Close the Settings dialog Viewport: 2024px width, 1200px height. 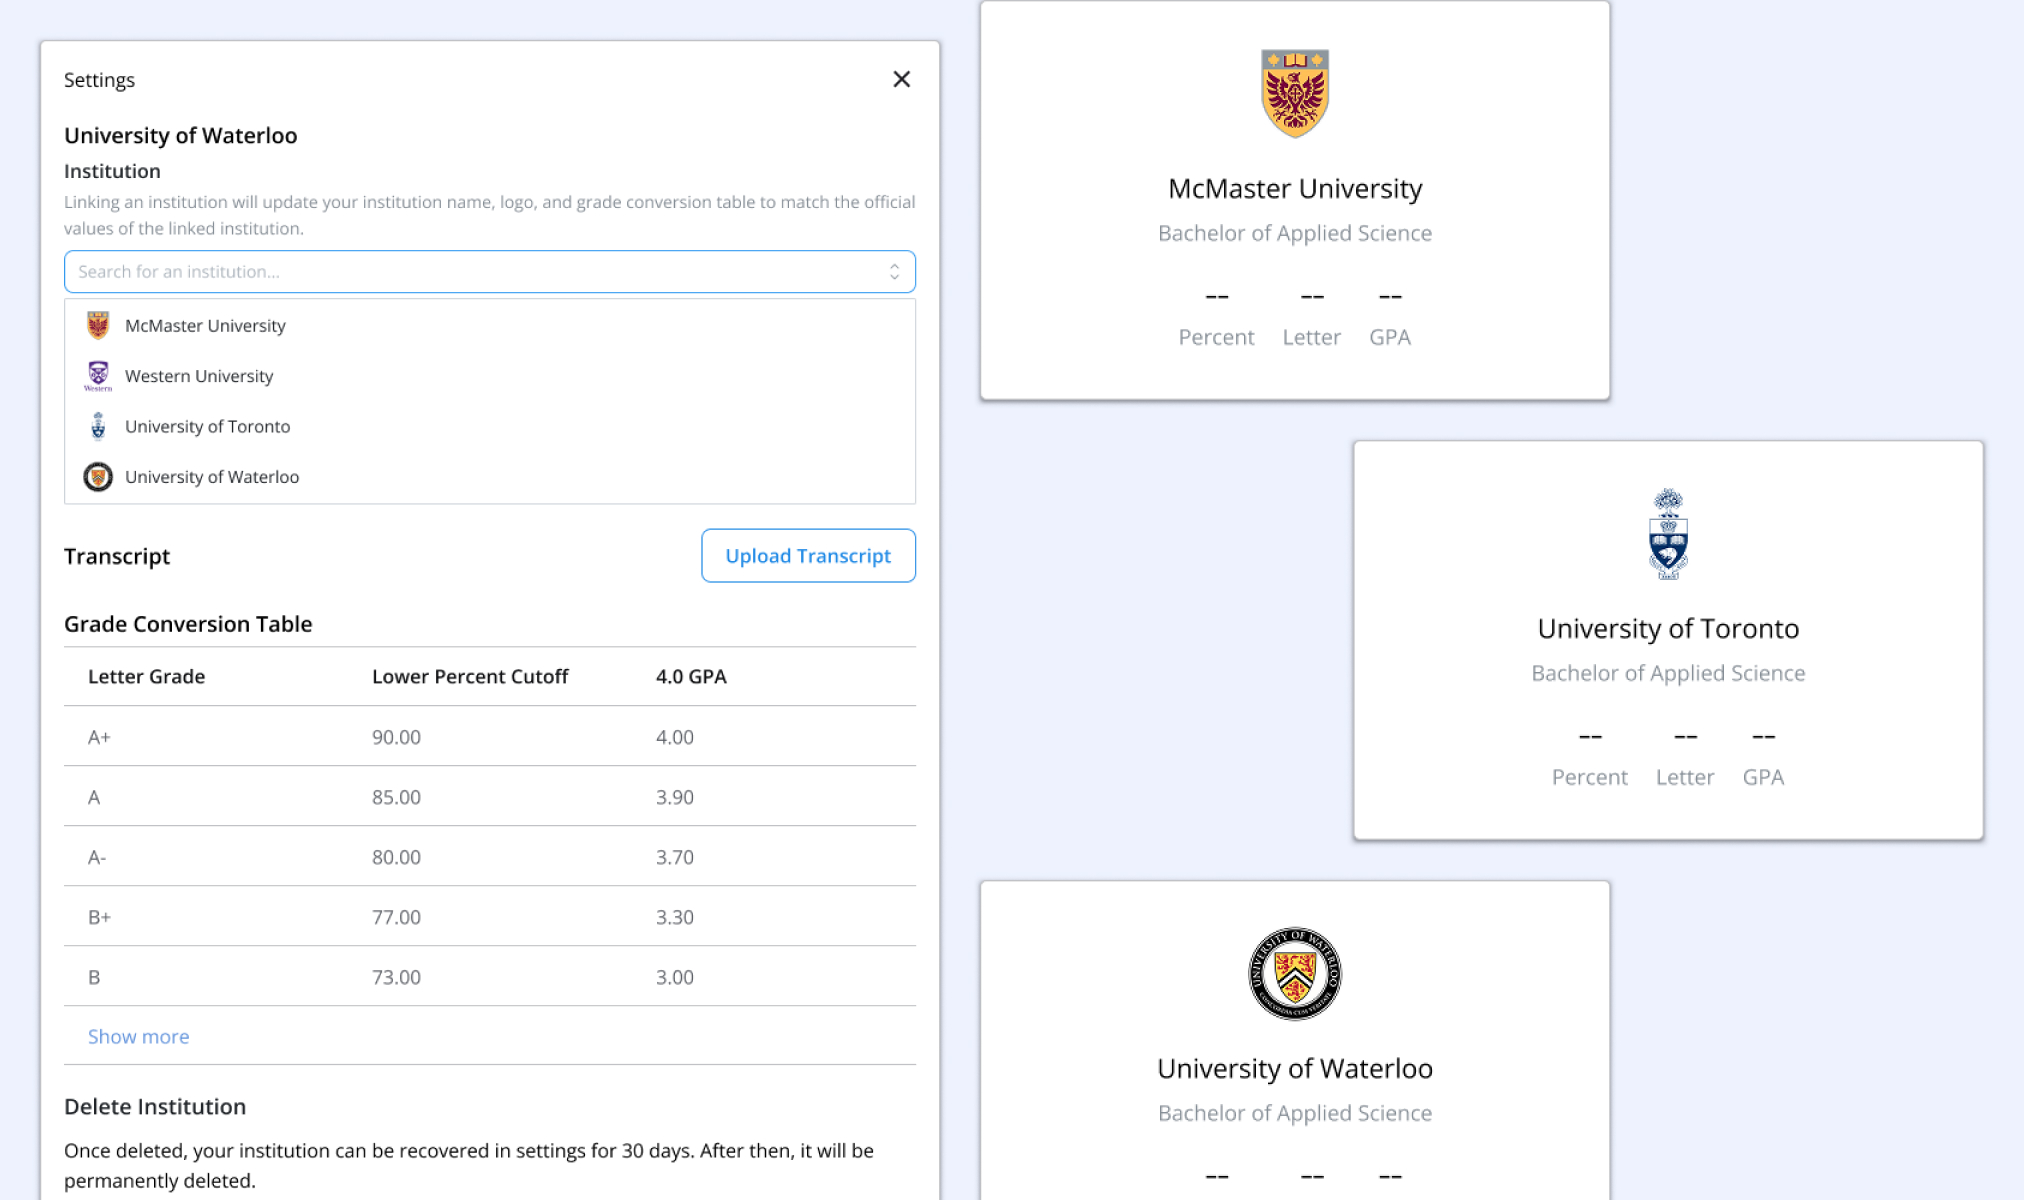pyautogui.click(x=901, y=79)
